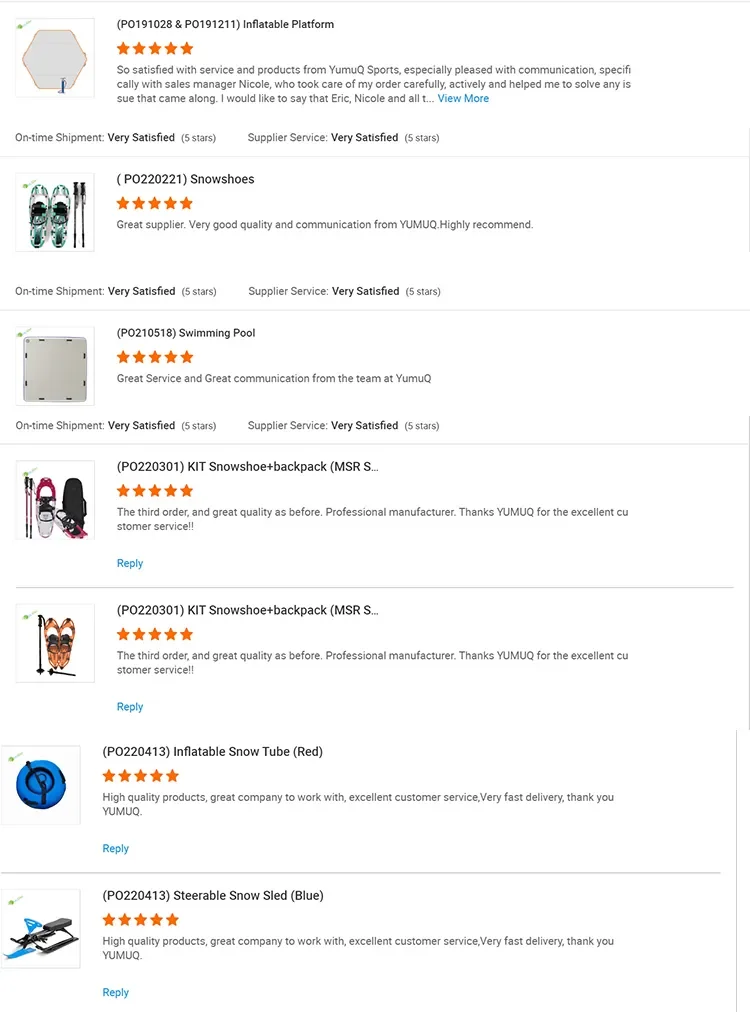Click the pink snowshoe kit thumbnail
Image resolution: width=750 pixels, height=1012 pixels.
point(55,500)
